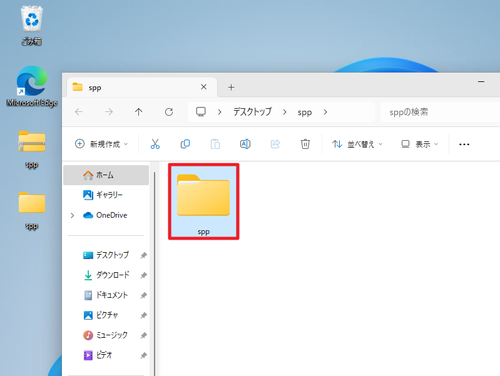
Task: Go back in File Explorer
Action: [x=79, y=112]
